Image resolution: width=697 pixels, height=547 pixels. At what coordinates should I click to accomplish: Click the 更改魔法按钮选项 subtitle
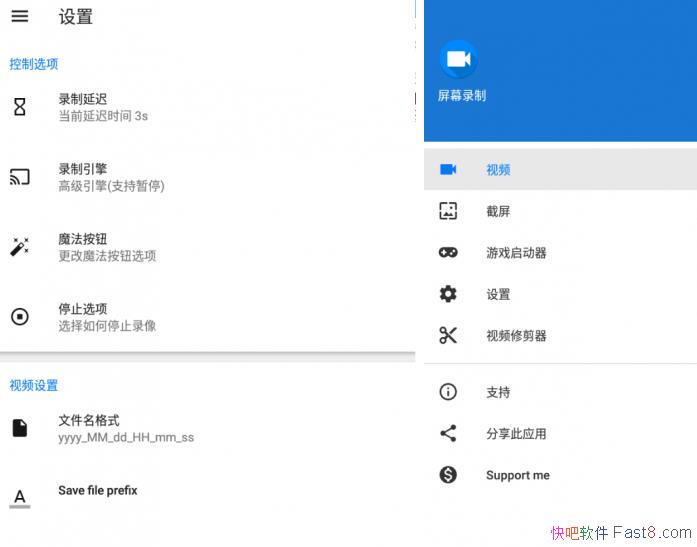point(107,256)
